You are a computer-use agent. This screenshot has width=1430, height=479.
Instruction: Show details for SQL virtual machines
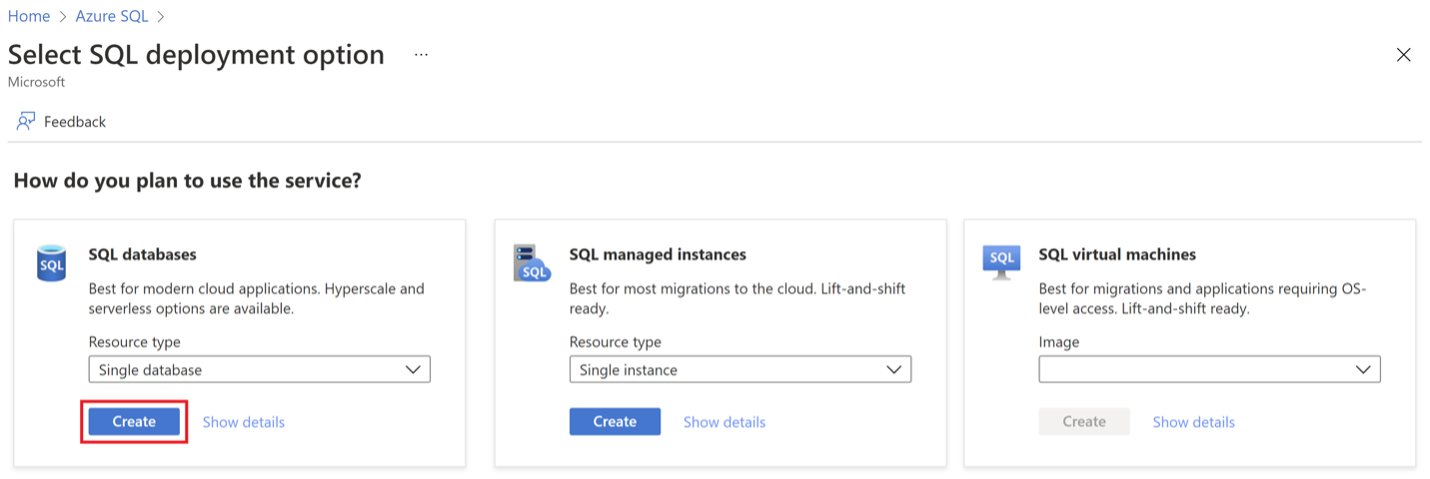click(x=1194, y=422)
